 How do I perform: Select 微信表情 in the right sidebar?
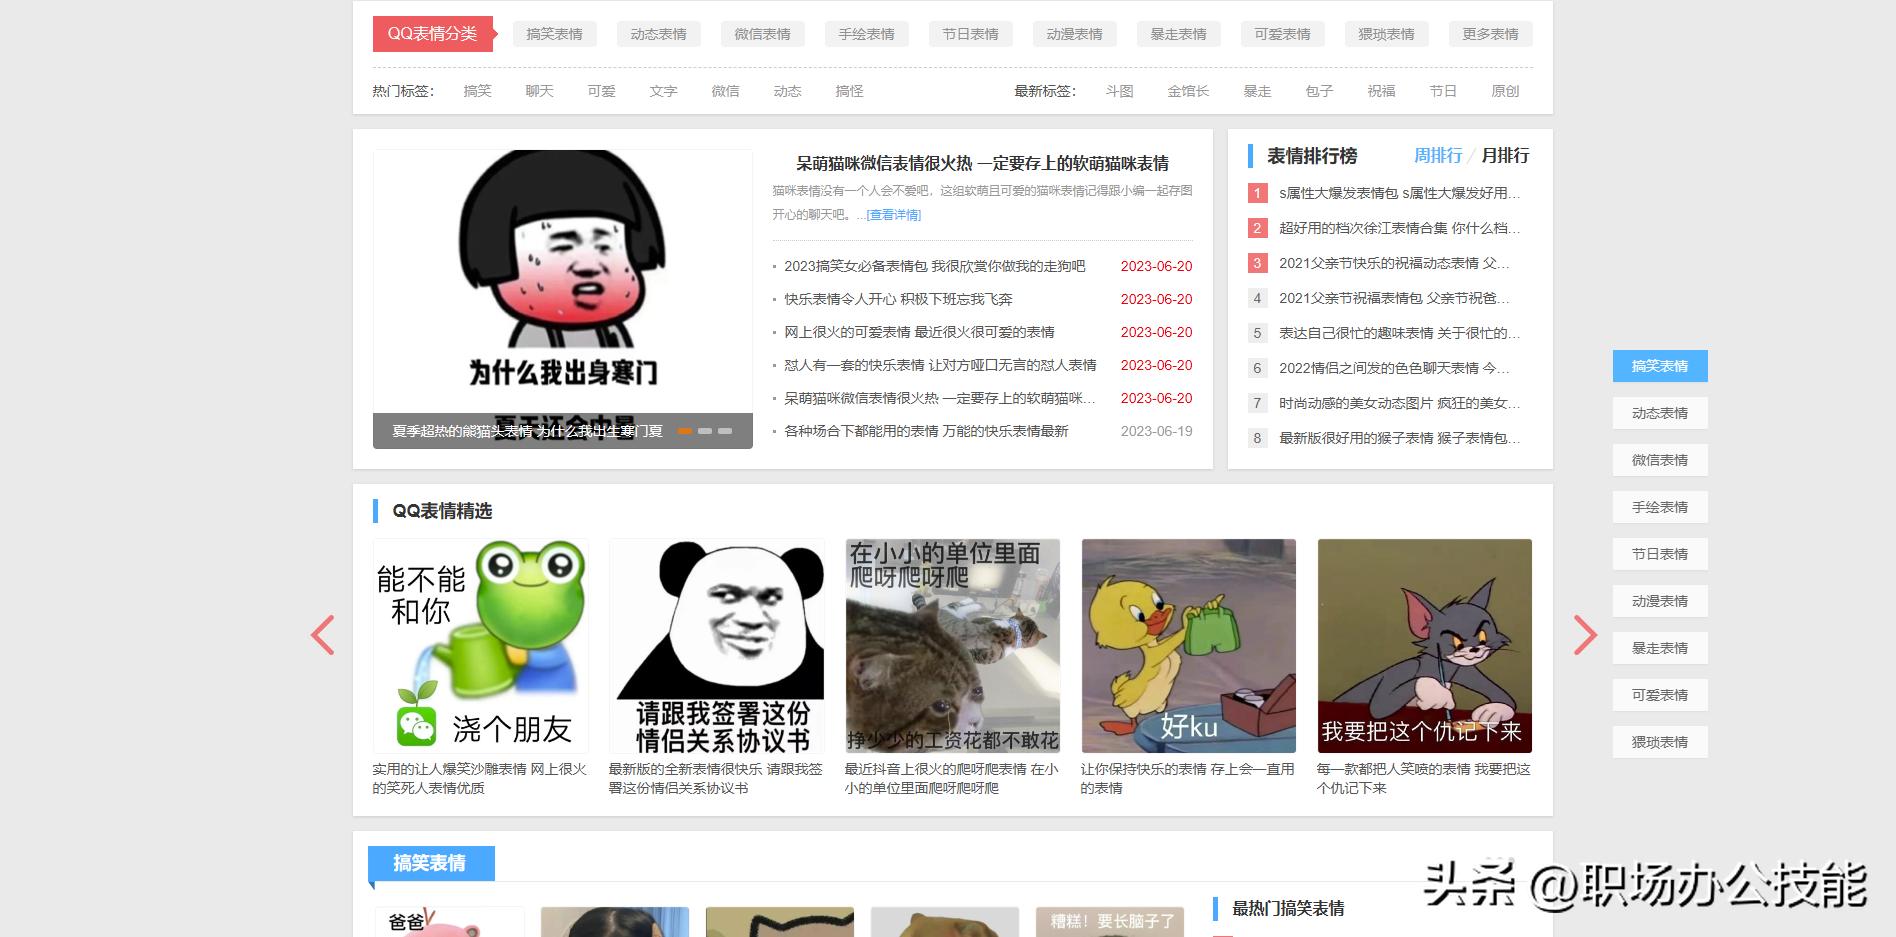[1659, 460]
